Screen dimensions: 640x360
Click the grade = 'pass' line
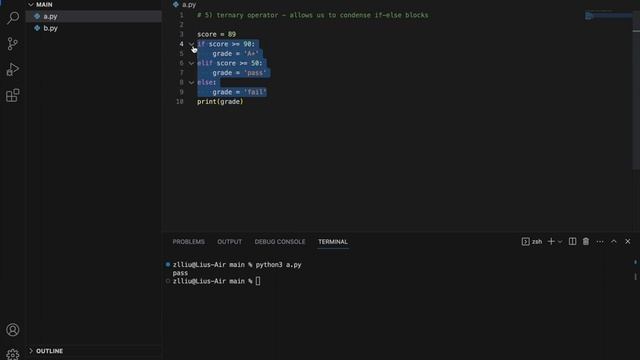239,73
